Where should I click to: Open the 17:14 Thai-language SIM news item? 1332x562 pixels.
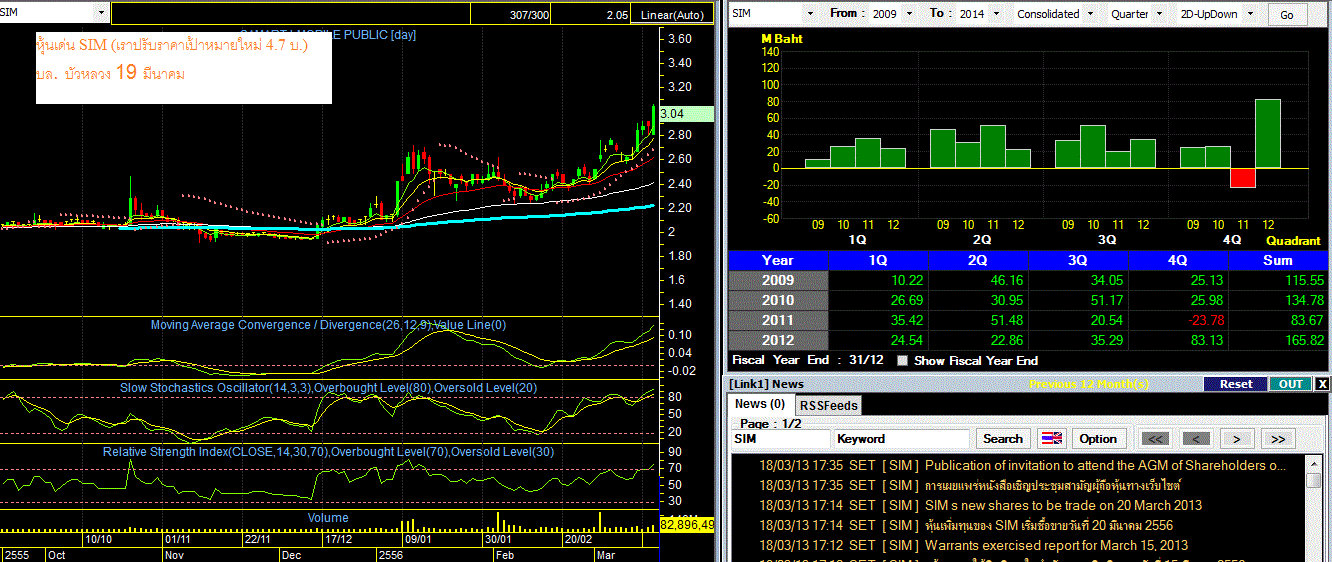coord(1048,525)
